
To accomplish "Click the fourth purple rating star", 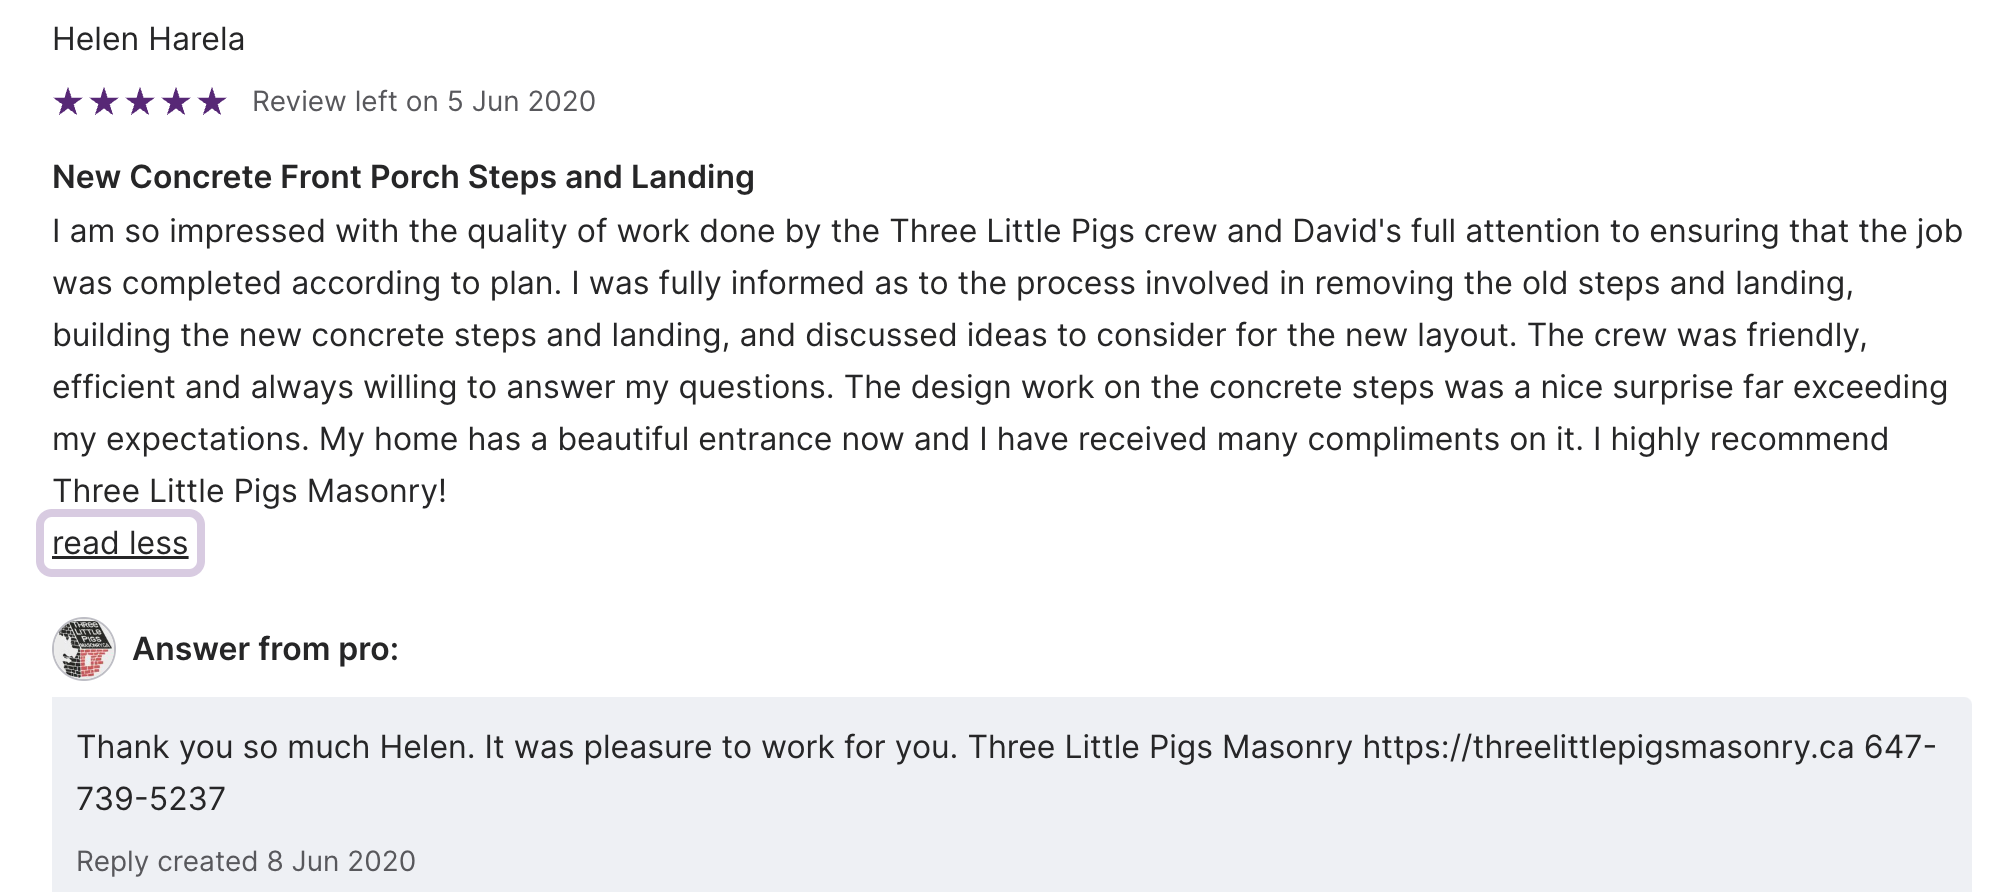I will coord(176,102).
